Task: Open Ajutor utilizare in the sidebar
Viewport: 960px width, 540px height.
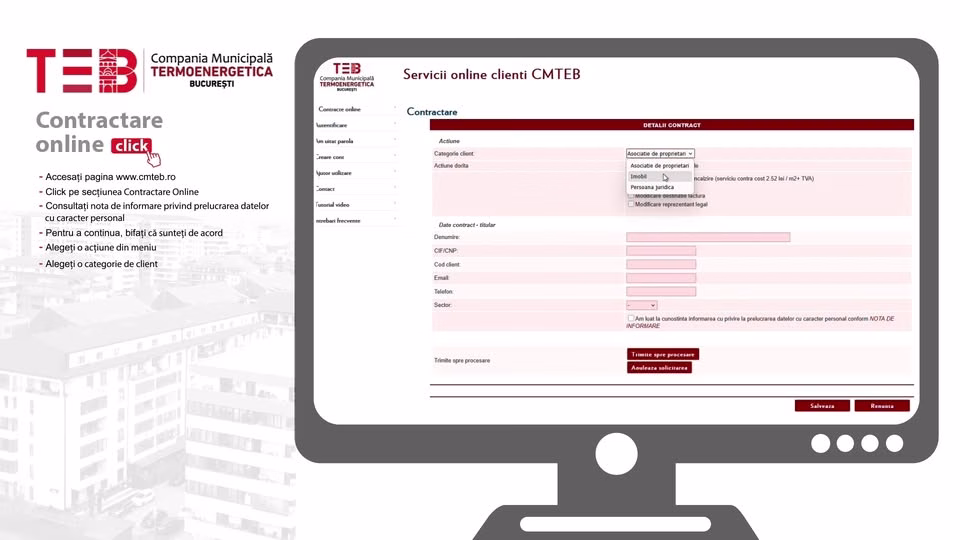Action: click(334, 173)
